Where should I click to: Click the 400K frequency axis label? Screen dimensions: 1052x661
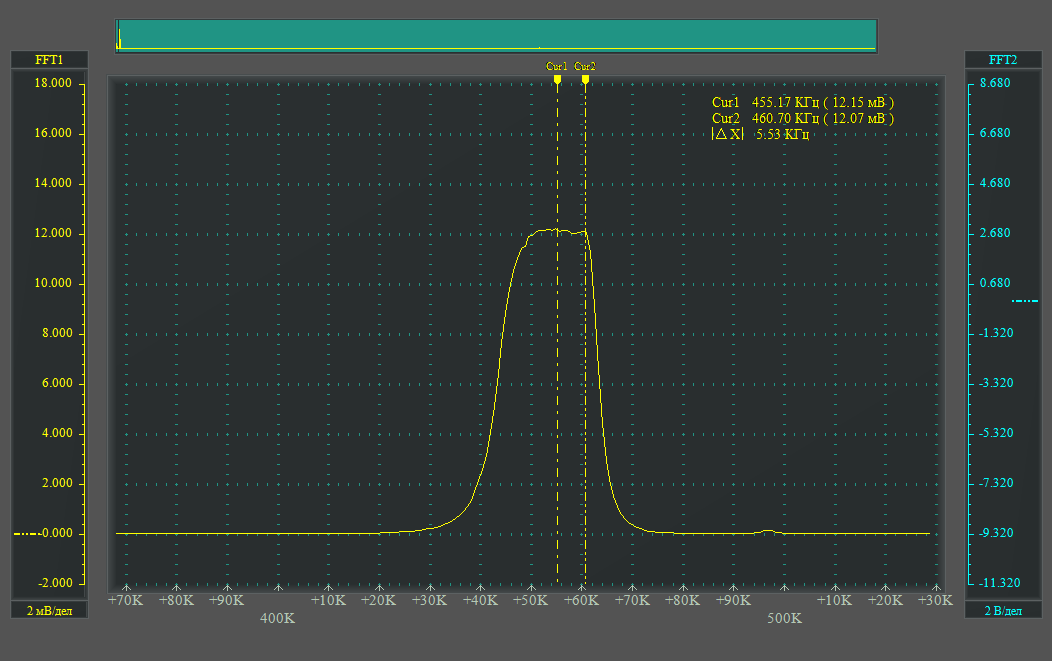277,618
